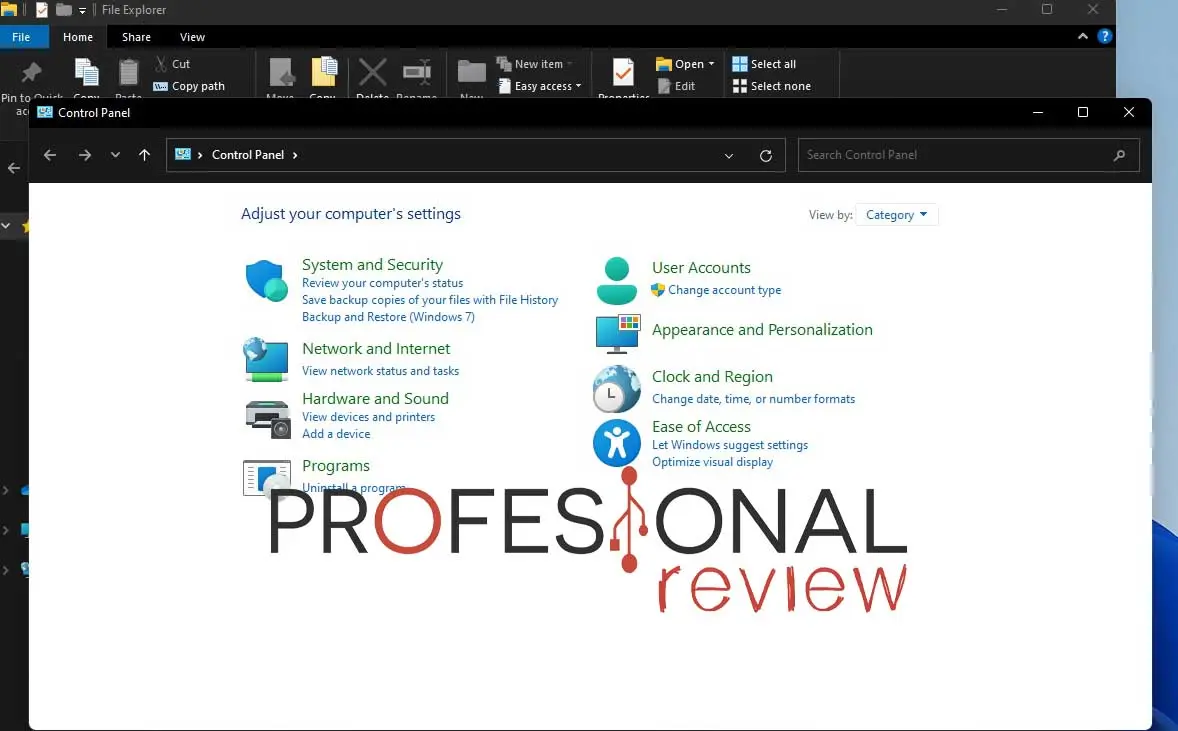
Task: Open Clock and Region category link
Action: click(x=712, y=376)
